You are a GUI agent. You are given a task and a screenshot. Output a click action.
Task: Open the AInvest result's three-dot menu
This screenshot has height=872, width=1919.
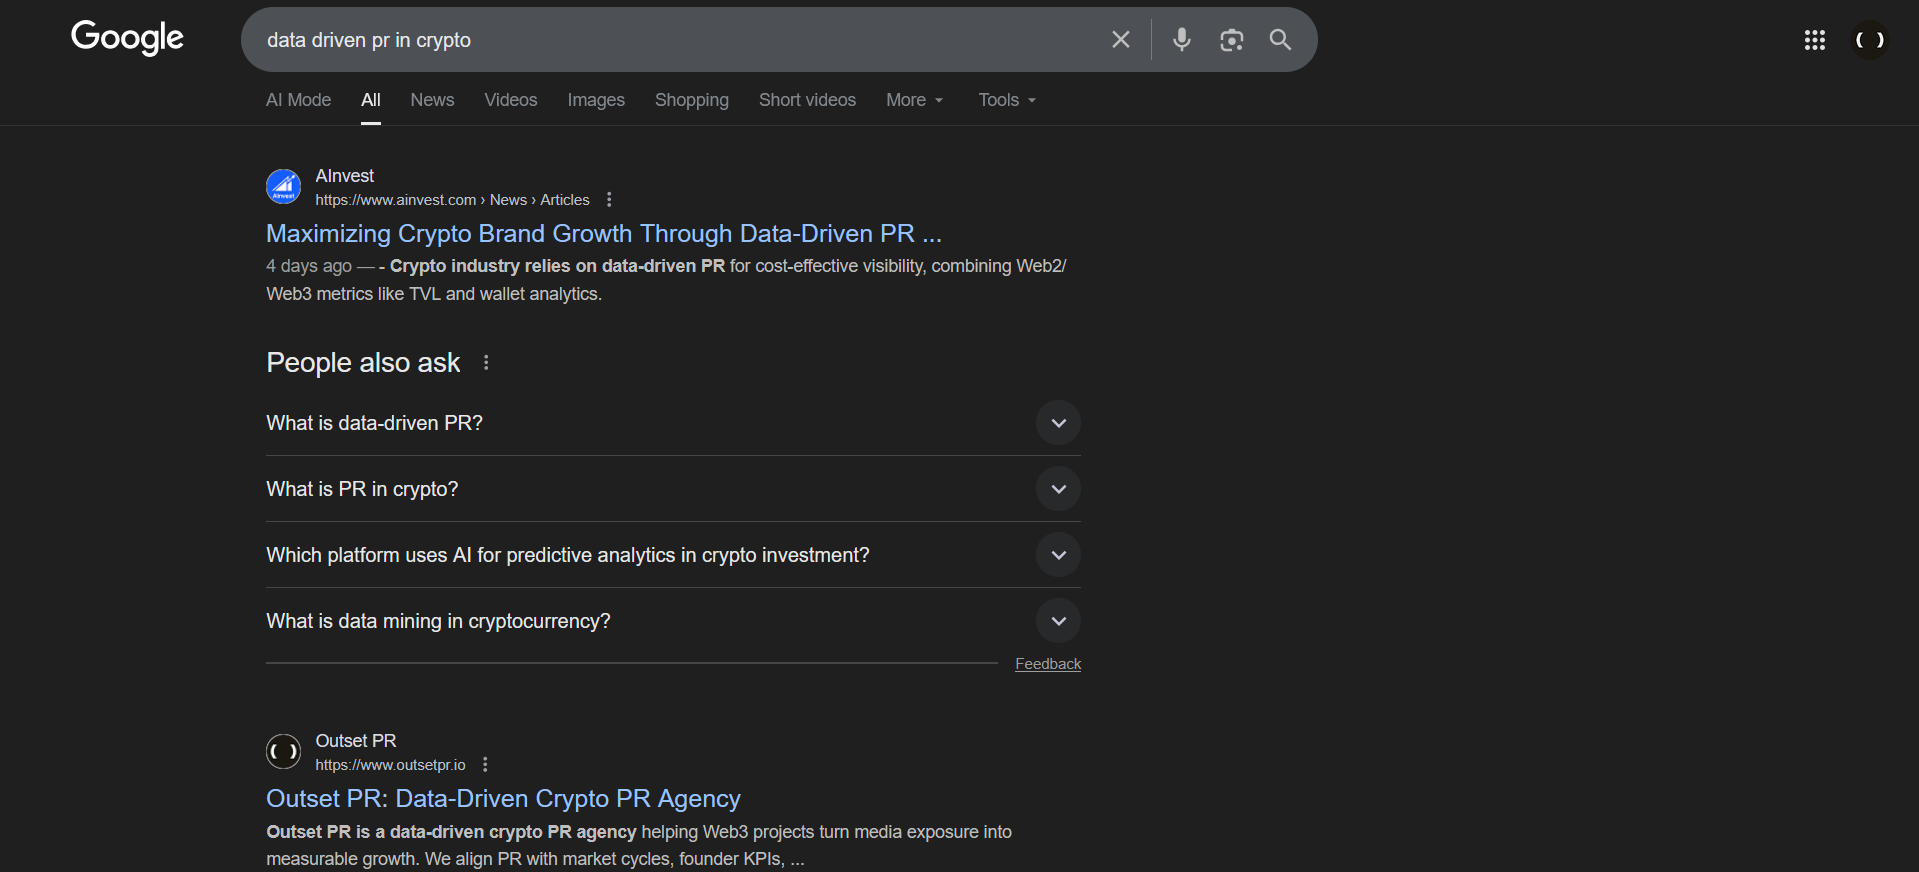pyautogui.click(x=609, y=200)
